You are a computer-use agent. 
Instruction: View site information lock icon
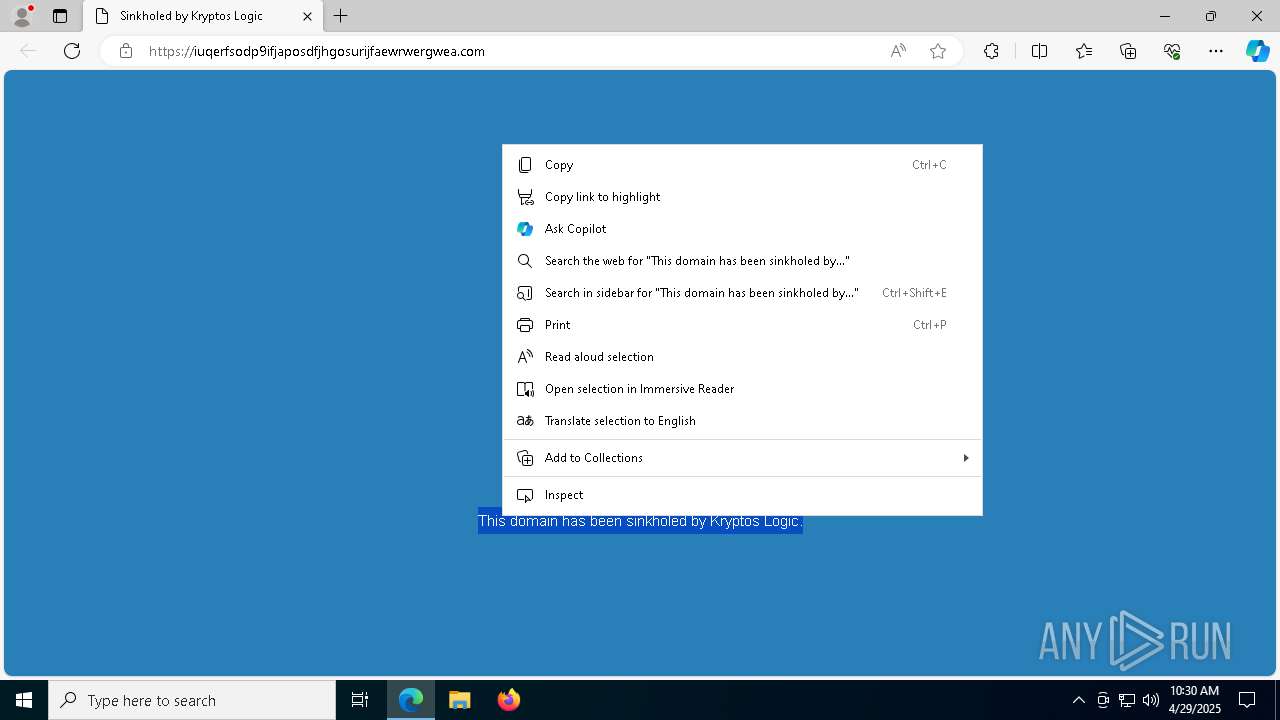click(125, 51)
